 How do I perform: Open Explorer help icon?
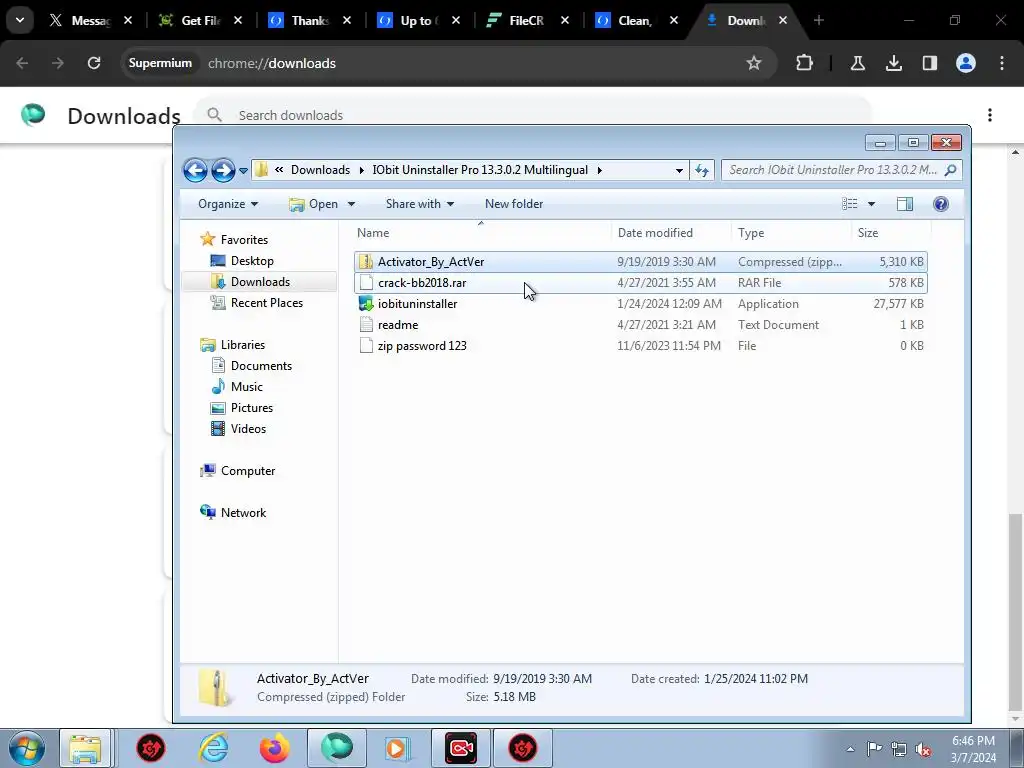pos(940,204)
